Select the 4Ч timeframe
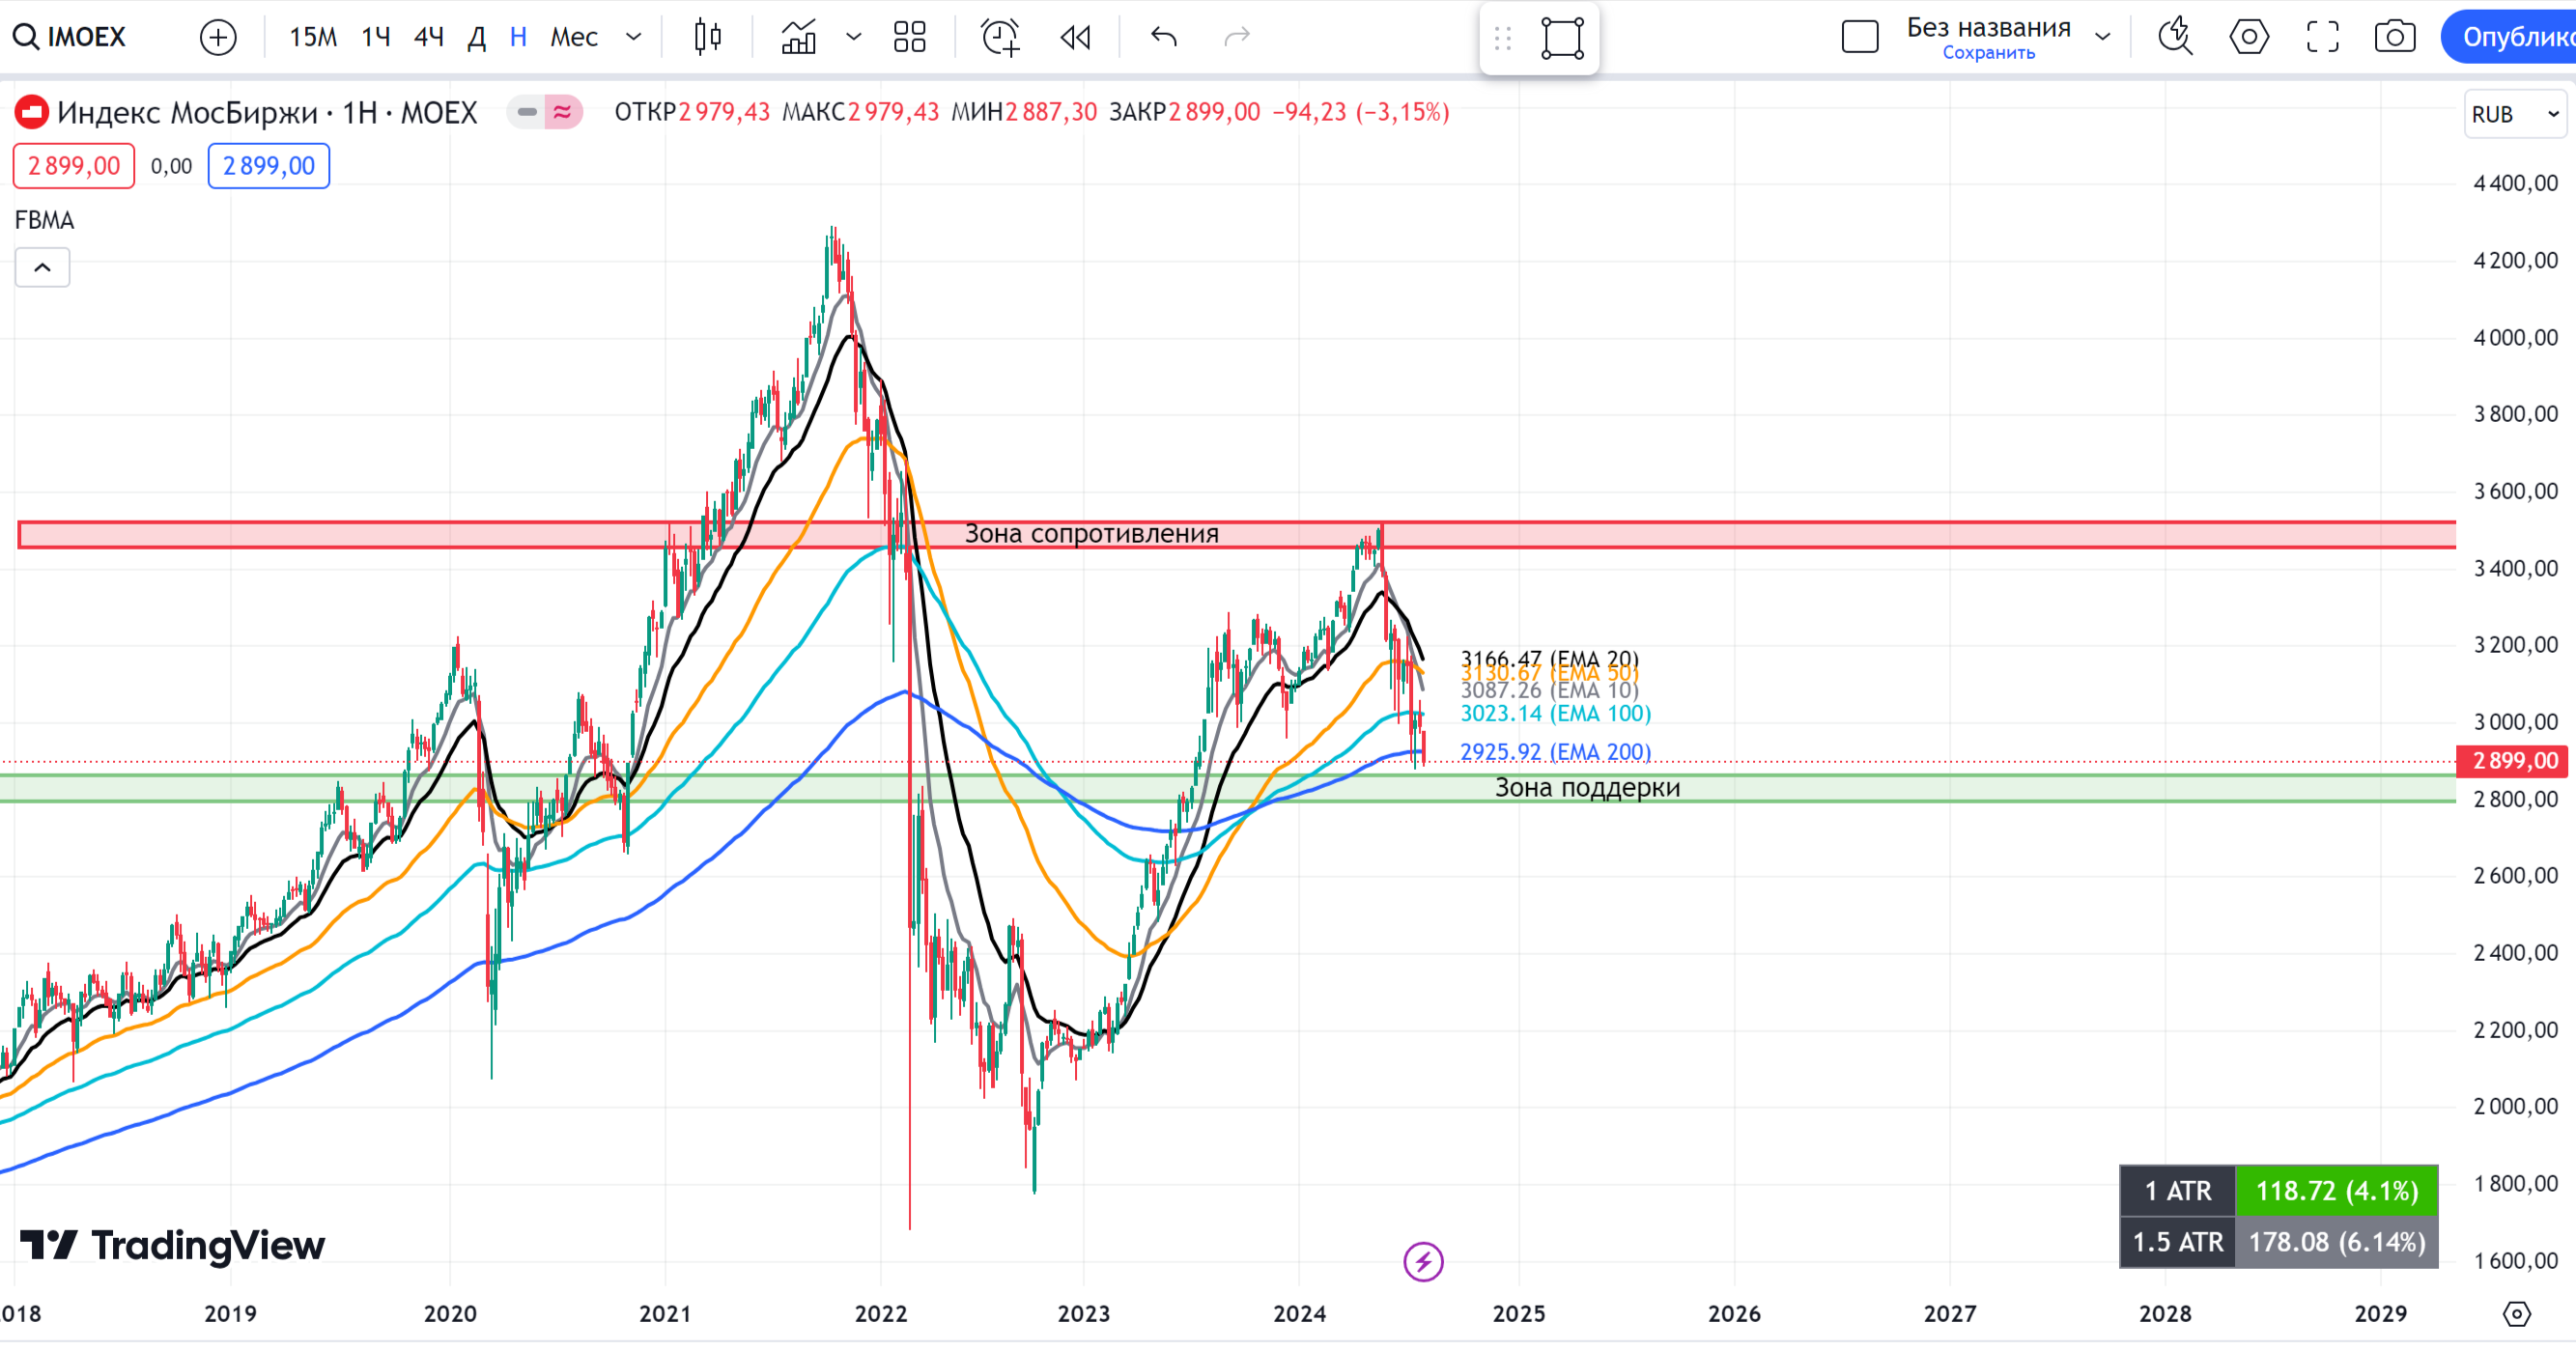2576x1351 pixels. (428, 37)
